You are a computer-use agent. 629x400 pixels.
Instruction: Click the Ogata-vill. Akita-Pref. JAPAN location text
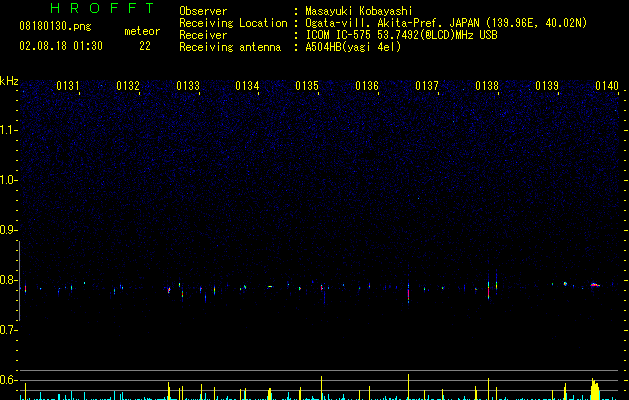pyautogui.click(x=446, y=23)
